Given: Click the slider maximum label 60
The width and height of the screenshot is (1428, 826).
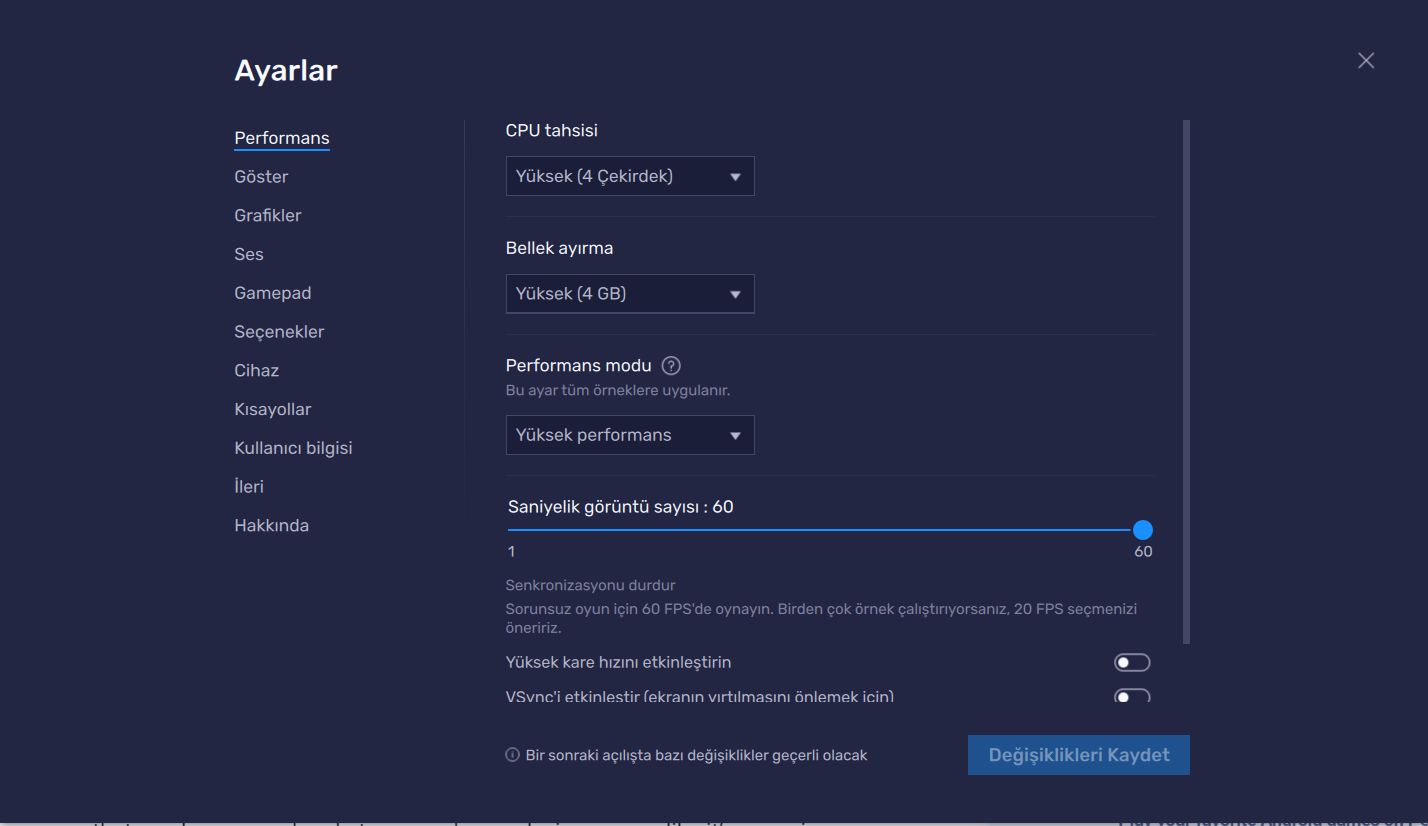Looking at the screenshot, I should pos(1143,552).
